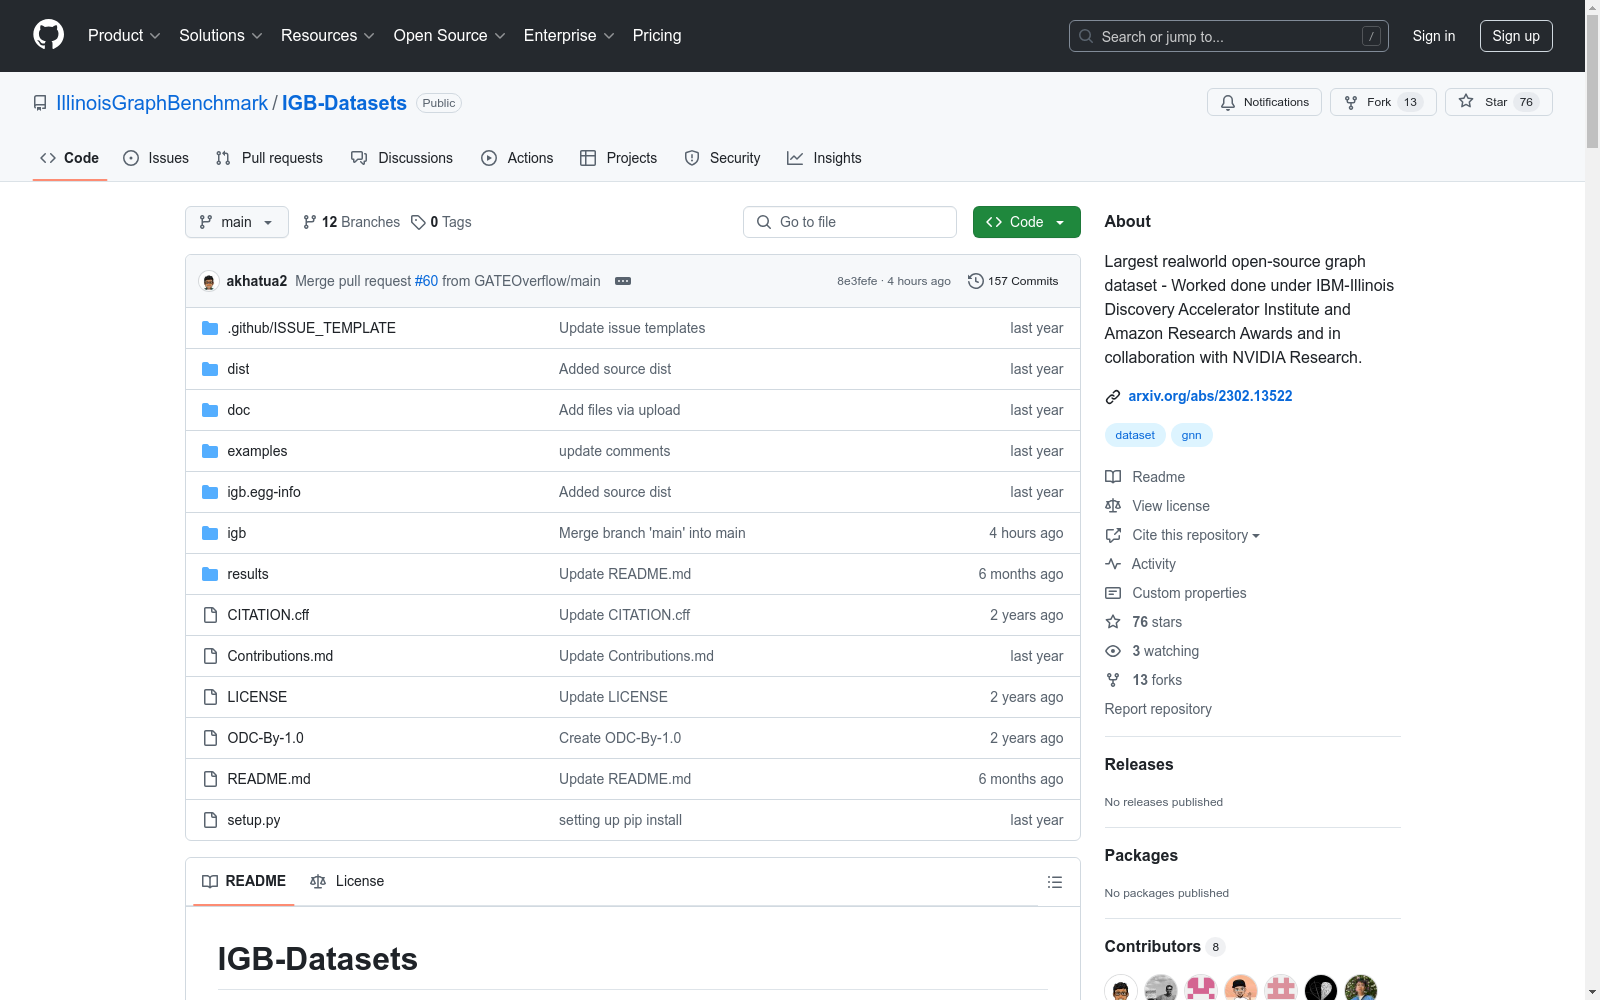Screen dimensions: 1600x1000
Task: Open pull request #60 link
Action: click(x=426, y=281)
